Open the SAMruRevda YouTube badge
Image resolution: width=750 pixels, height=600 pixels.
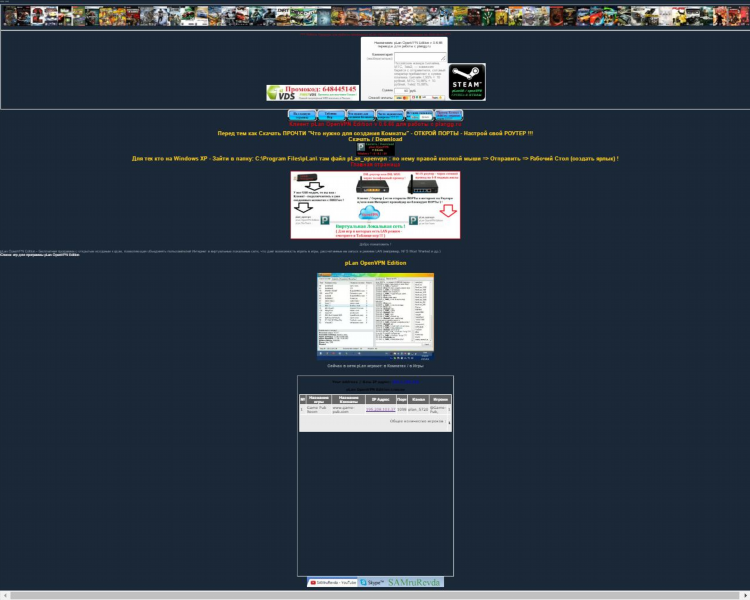332,582
